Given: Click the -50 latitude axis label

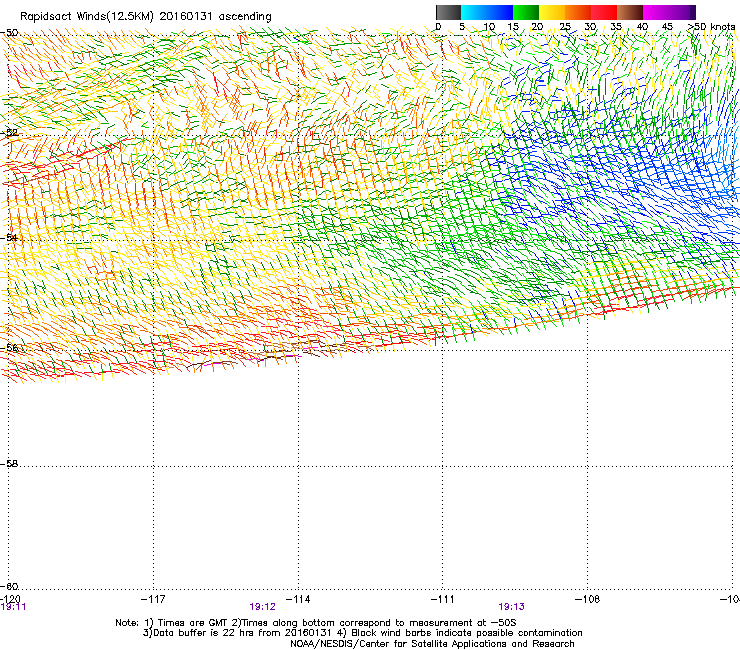Looking at the screenshot, I should [x=9, y=33].
